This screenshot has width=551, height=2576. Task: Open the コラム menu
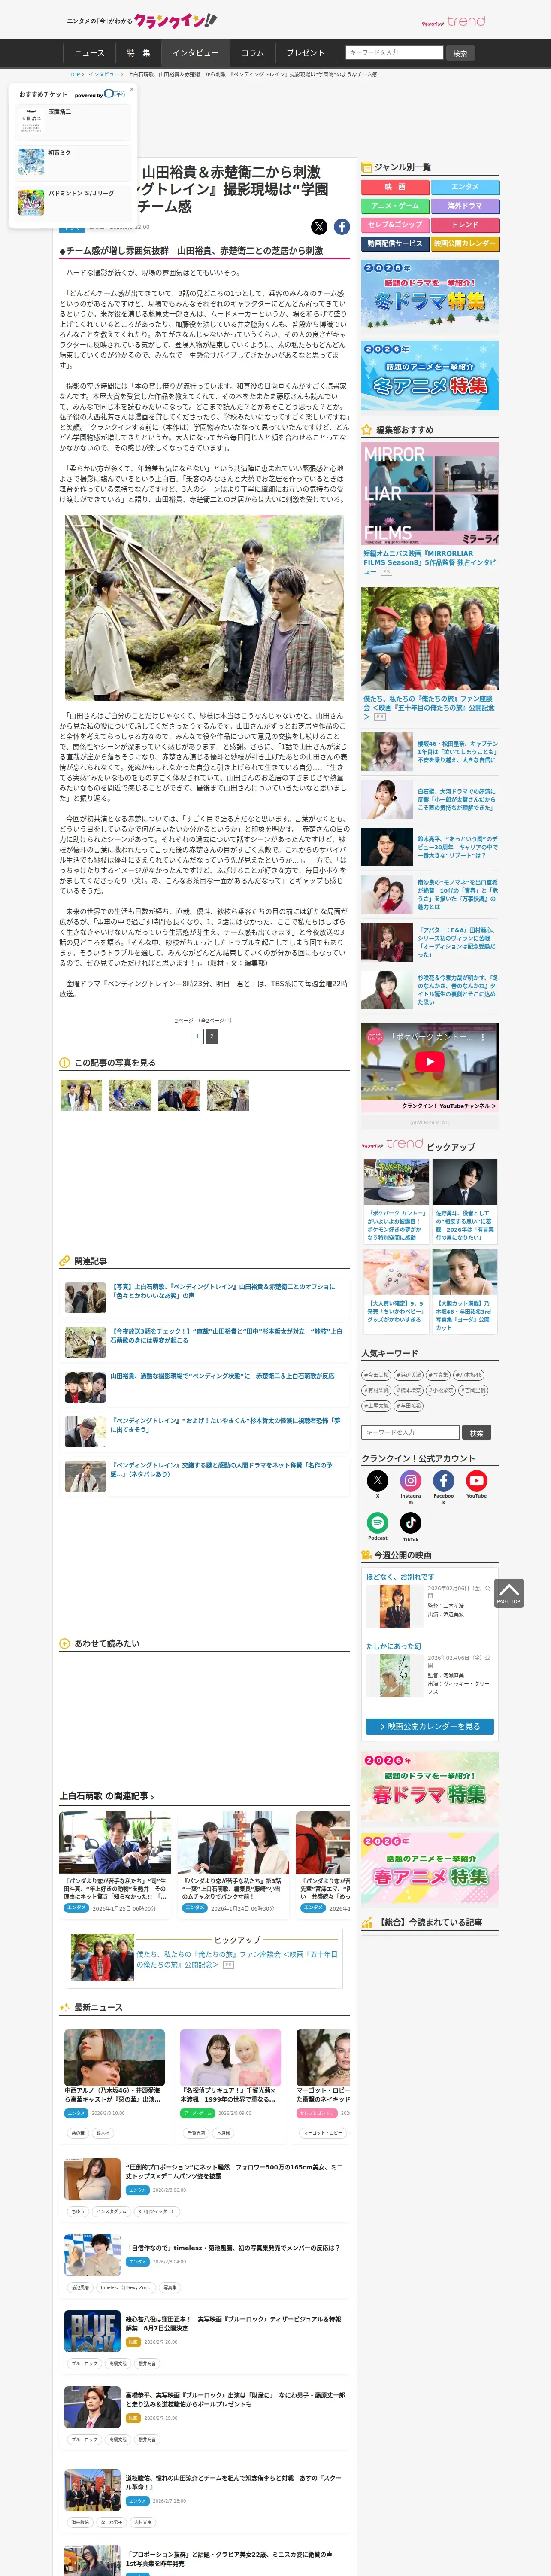(x=253, y=53)
